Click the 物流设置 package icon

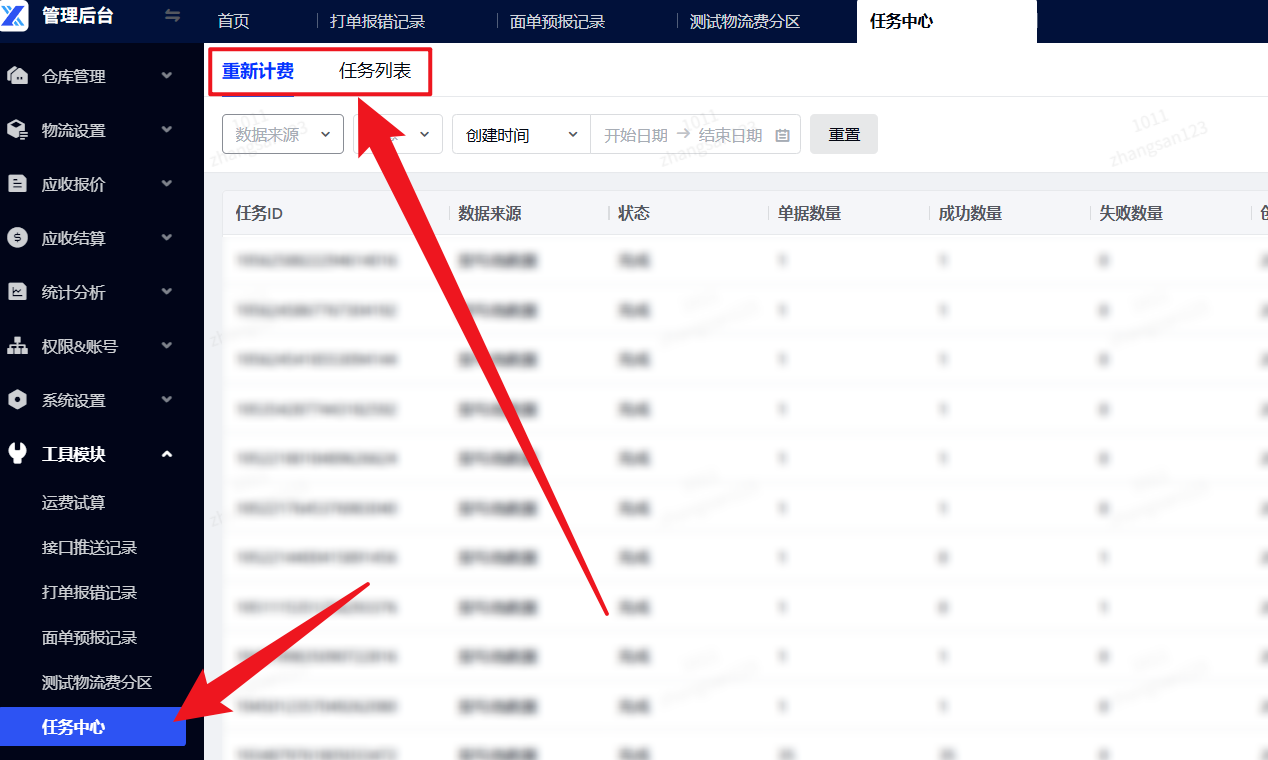pos(17,130)
